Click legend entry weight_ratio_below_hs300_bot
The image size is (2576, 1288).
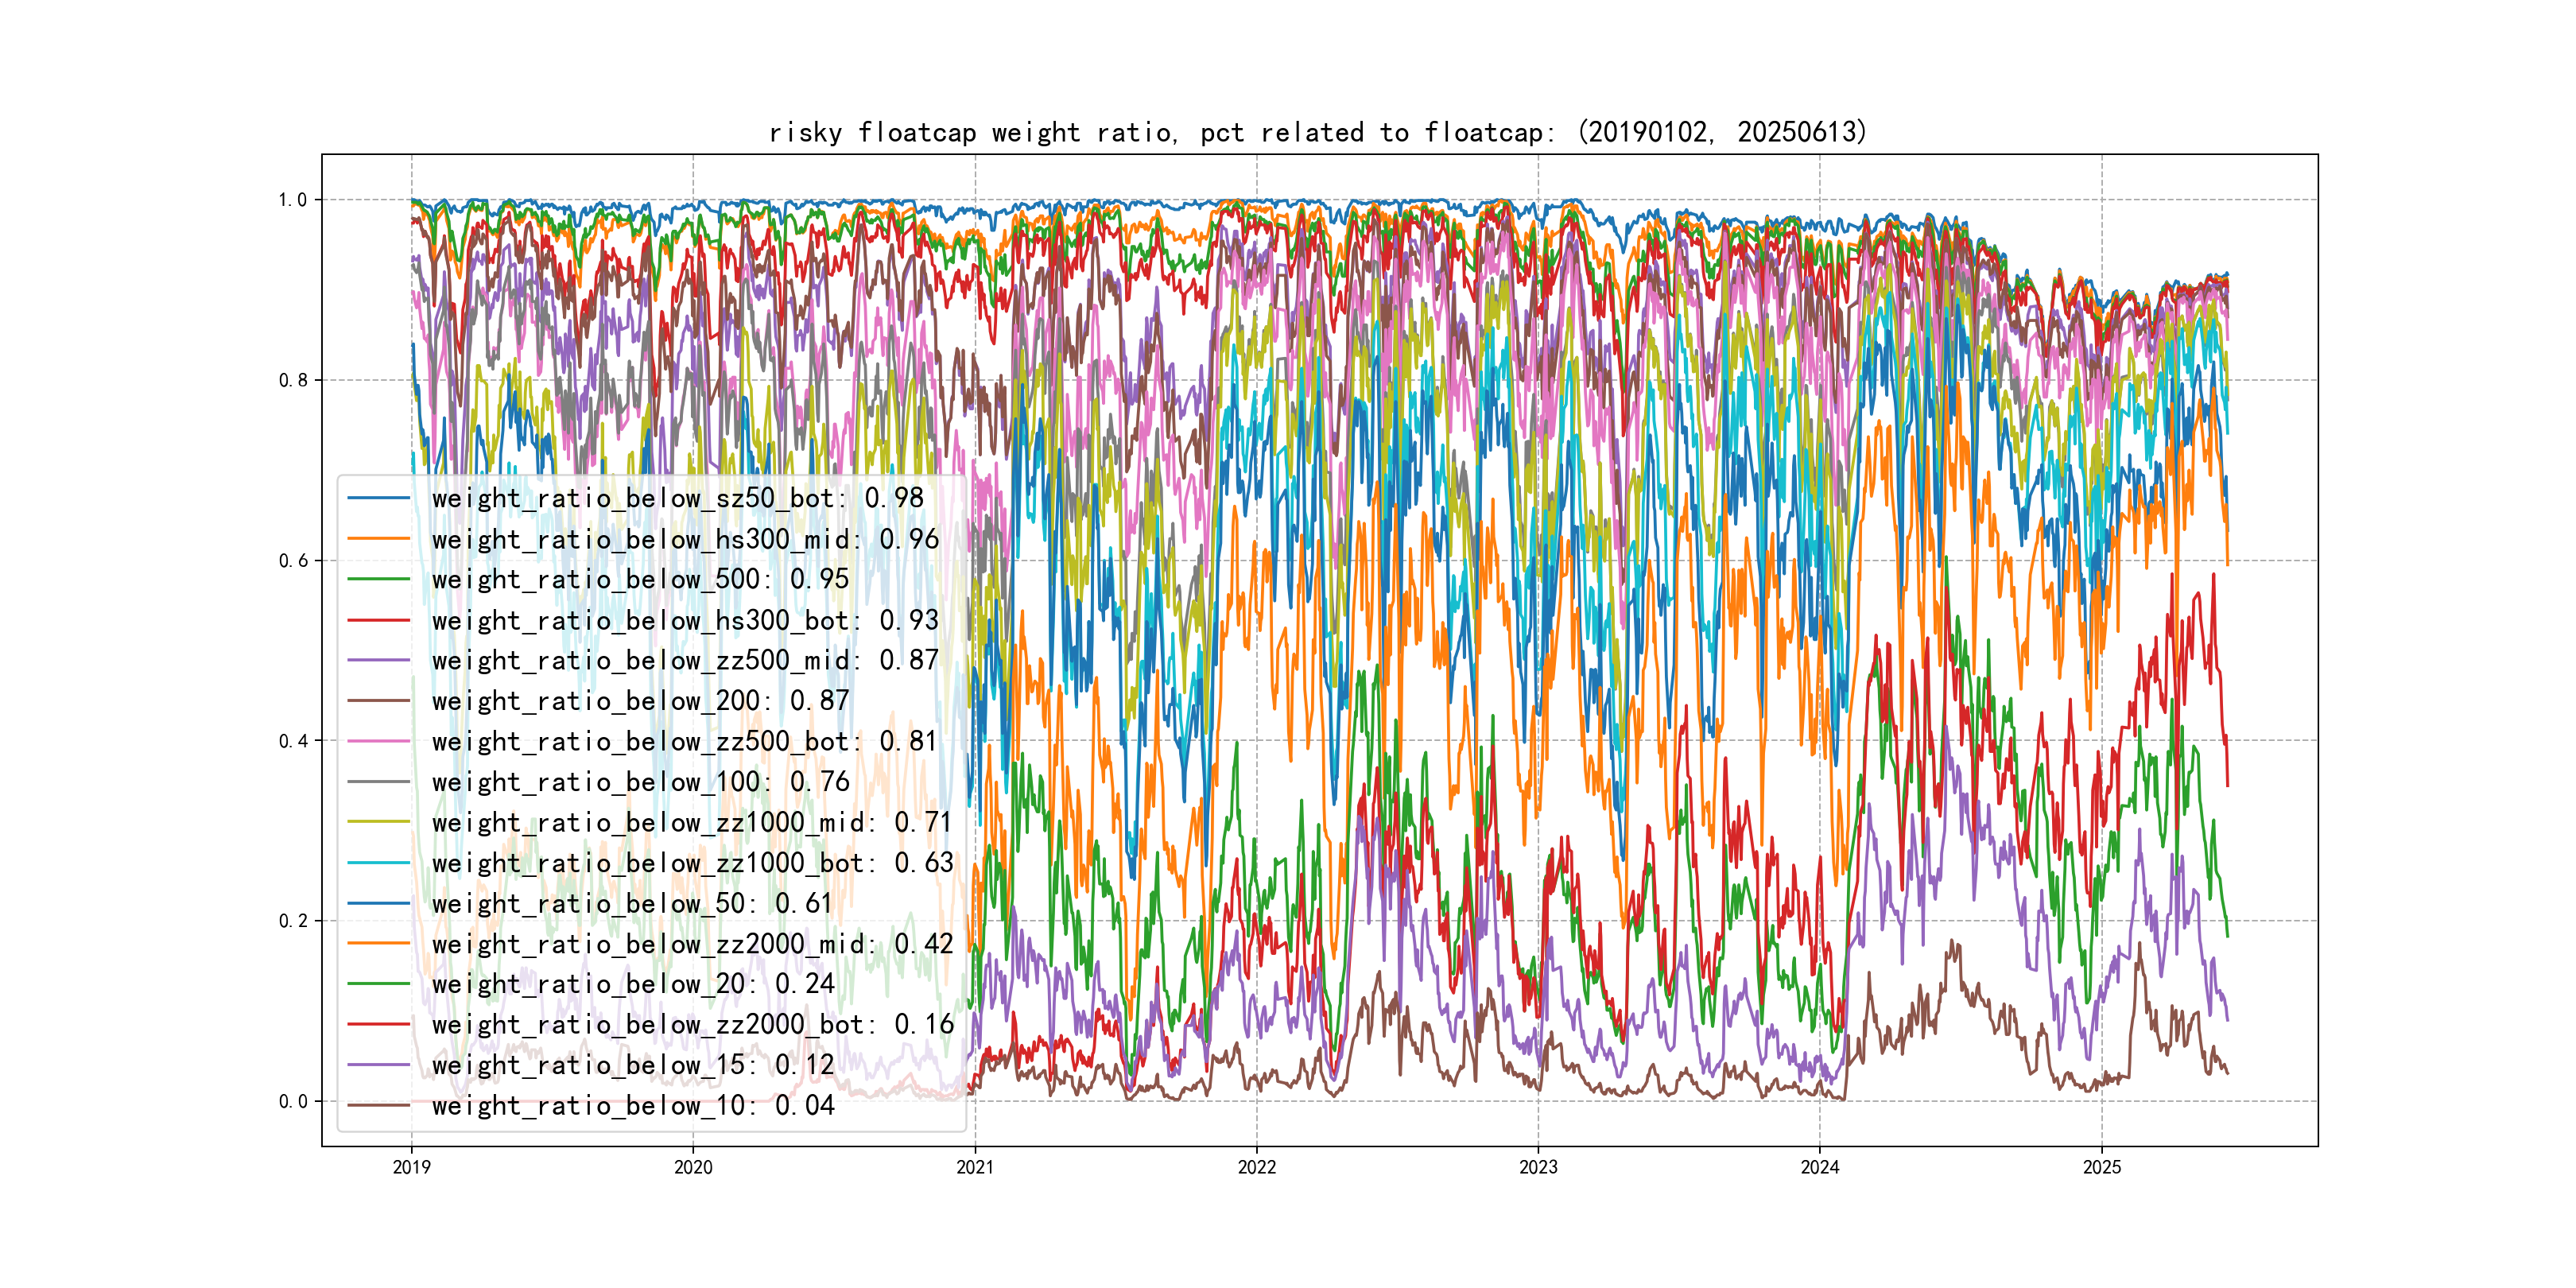685,620
